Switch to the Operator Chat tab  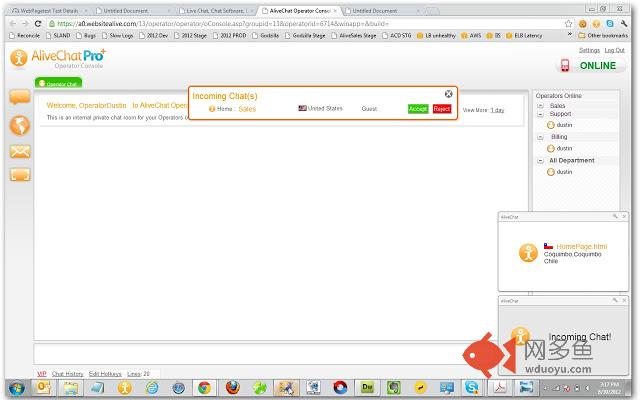(x=58, y=83)
